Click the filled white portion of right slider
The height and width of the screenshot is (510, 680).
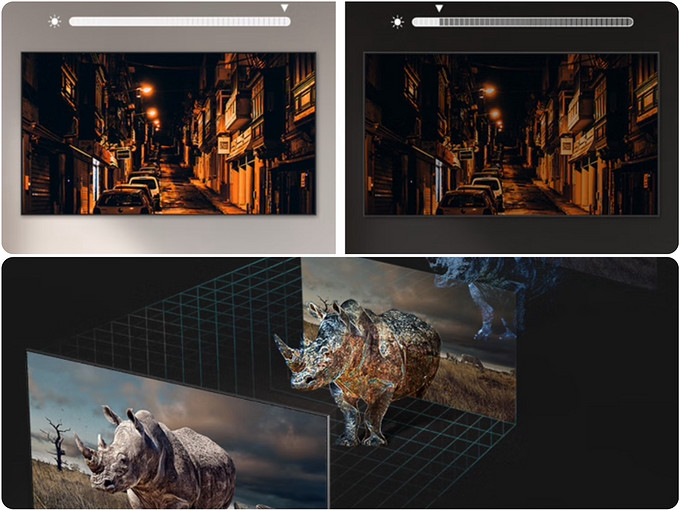point(425,21)
